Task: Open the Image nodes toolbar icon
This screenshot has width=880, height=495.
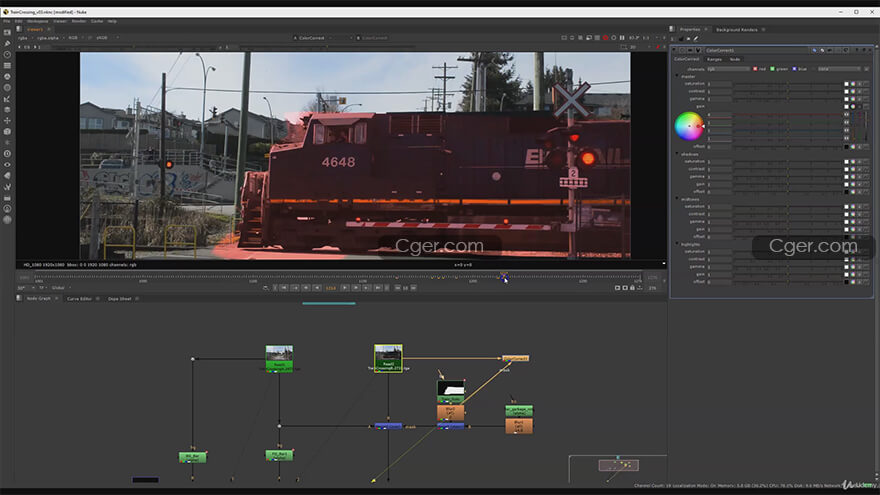Action: tap(7, 33)
